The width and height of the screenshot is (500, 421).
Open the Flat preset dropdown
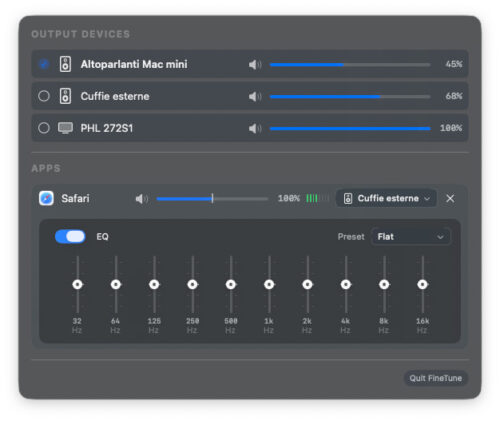point(411,237)
